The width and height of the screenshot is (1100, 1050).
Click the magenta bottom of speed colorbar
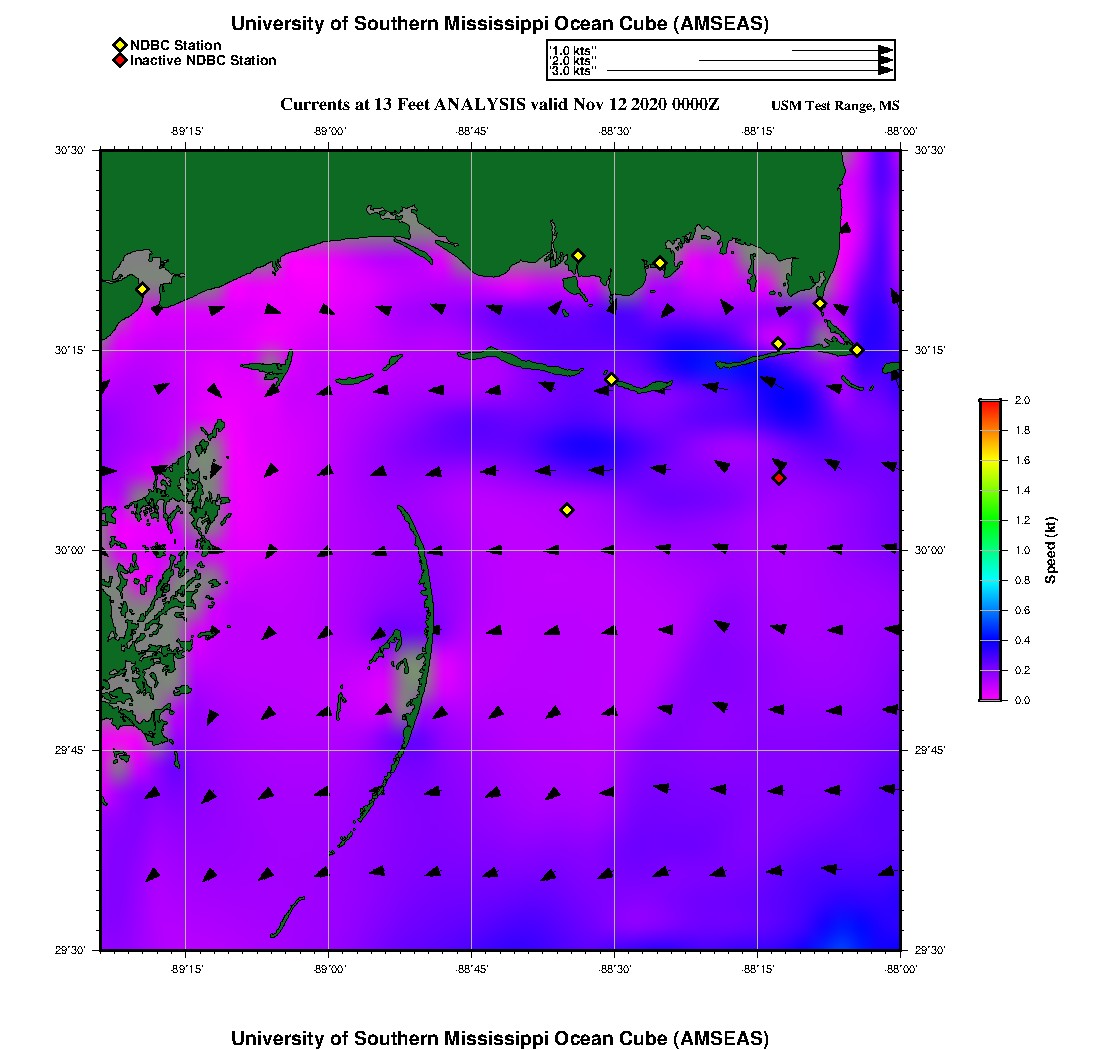(989, 694)
